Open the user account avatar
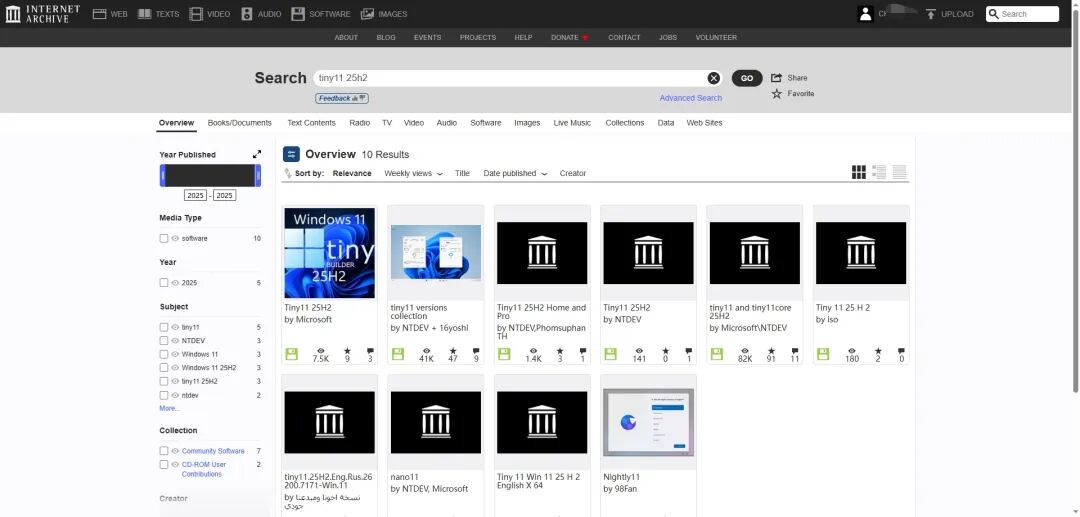Image resolution: width=1080 pixels, height=517 pixels. coord(865,14)
